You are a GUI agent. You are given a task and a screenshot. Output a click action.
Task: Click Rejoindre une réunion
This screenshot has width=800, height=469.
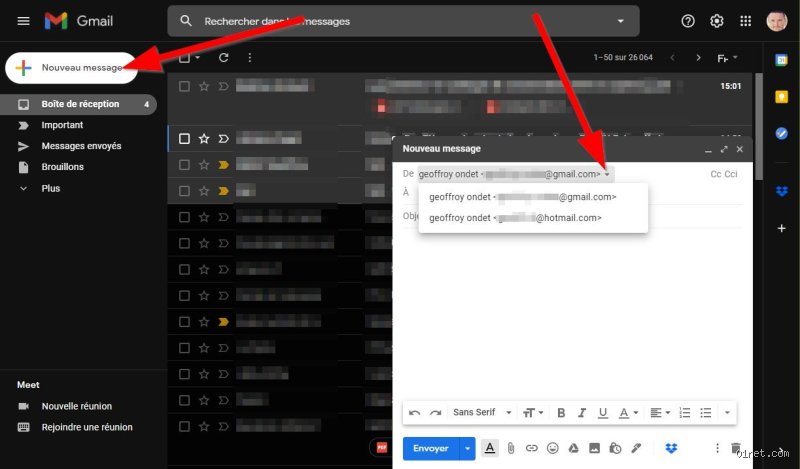click(x=87, y=427)
